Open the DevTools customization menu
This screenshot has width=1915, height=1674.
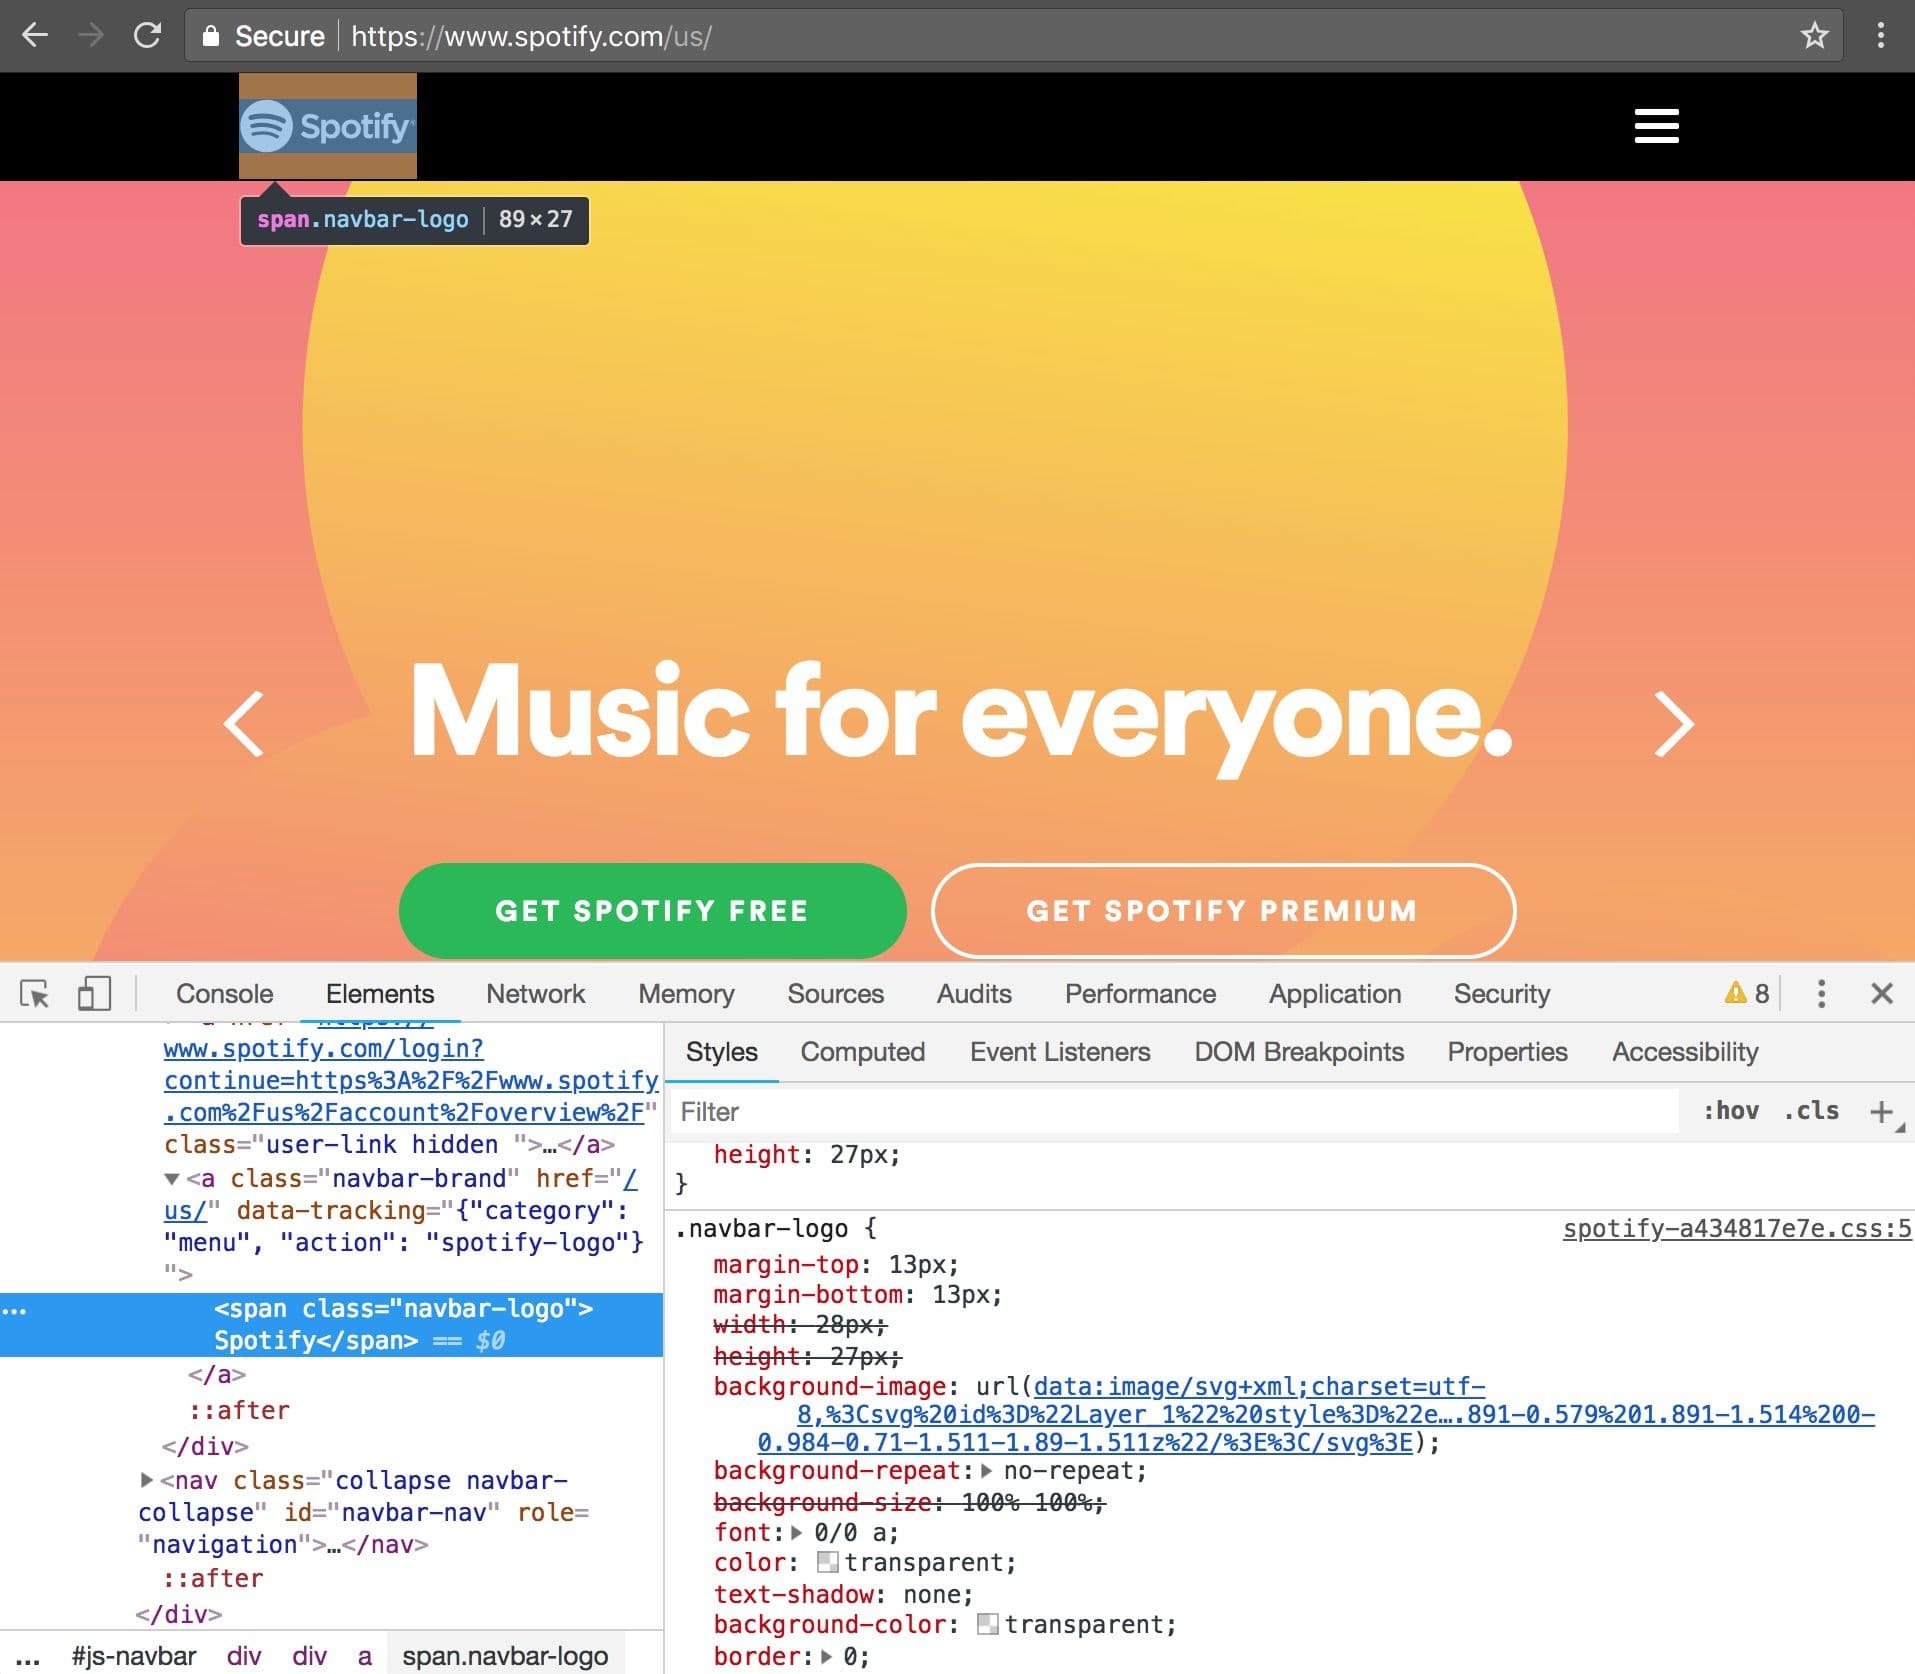tap(1822, 993)
